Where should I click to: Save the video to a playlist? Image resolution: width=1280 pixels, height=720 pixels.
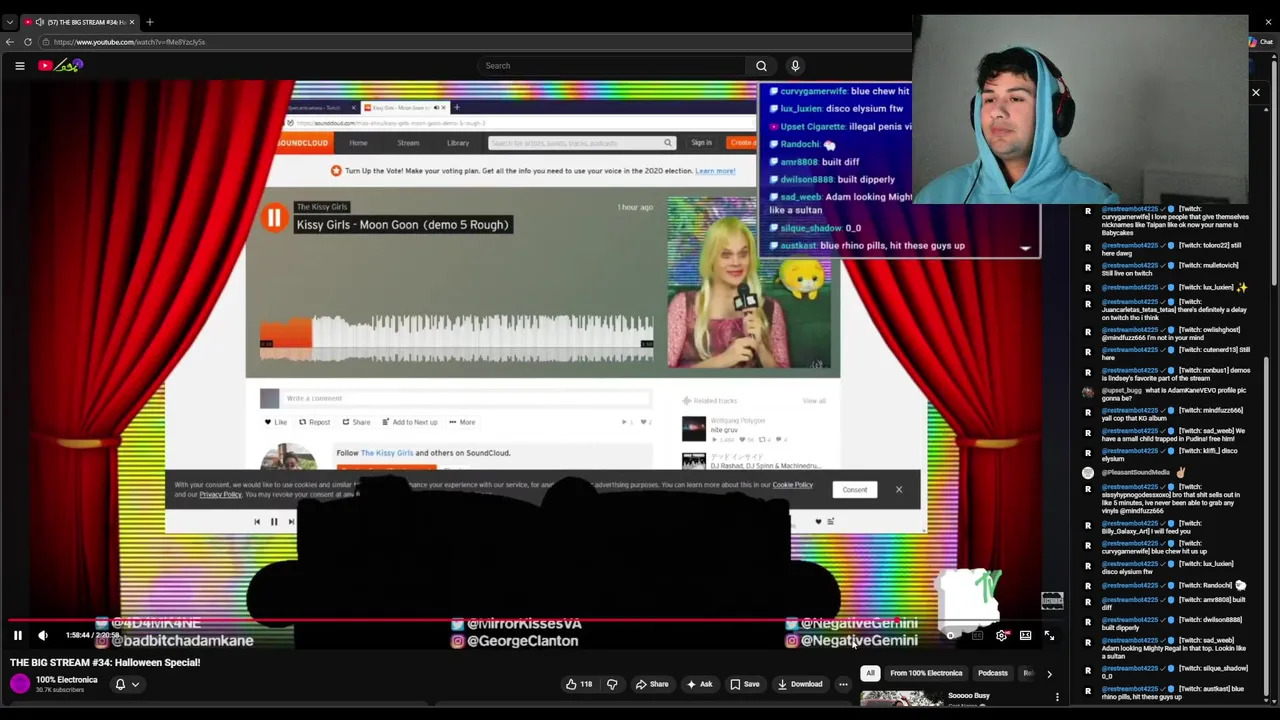(744, 684)
